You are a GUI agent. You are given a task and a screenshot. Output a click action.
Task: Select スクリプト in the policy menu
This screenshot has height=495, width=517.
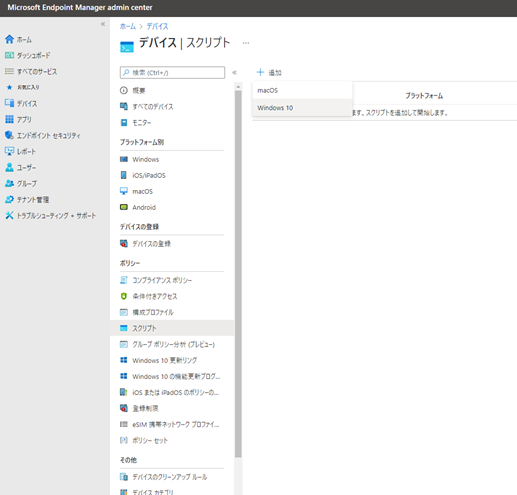pos(172,328)
